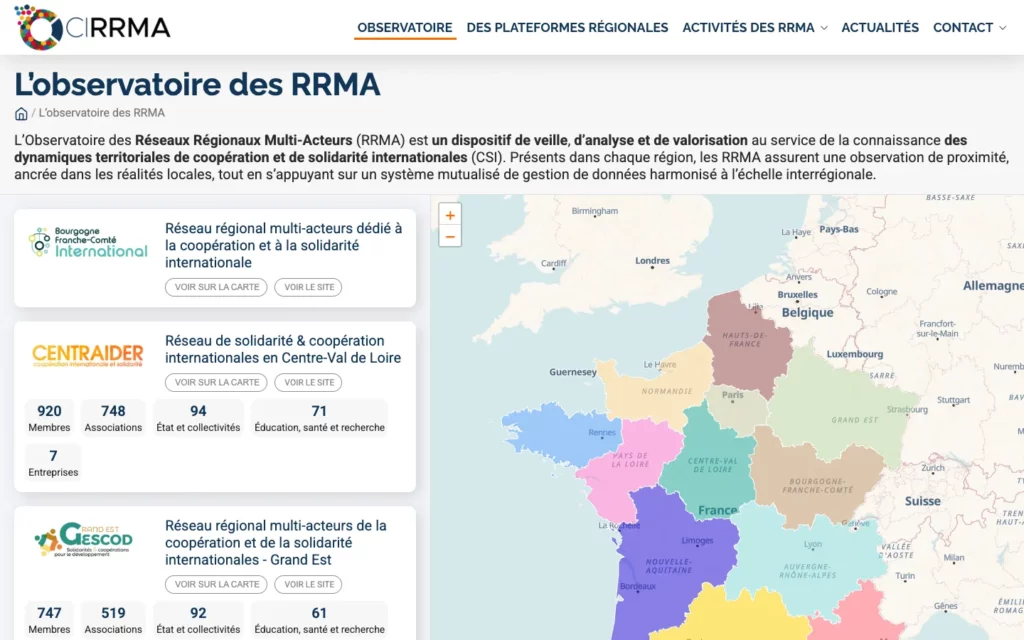Click the Bourgogne card title "Réseau régional multi-acteurs dédié"
The image size is (1024, 640).
283,246
